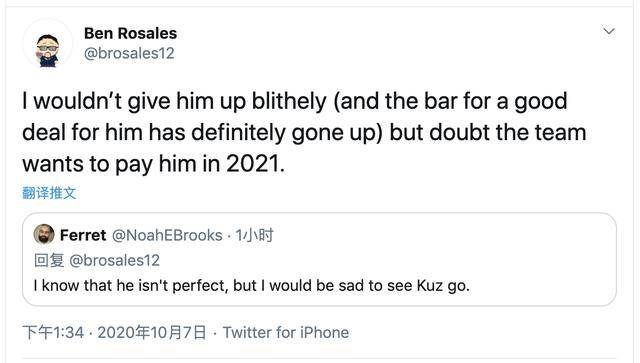
Task: Click the tweet line "wants to pay him in 2021."
Action: click(153, 164)
